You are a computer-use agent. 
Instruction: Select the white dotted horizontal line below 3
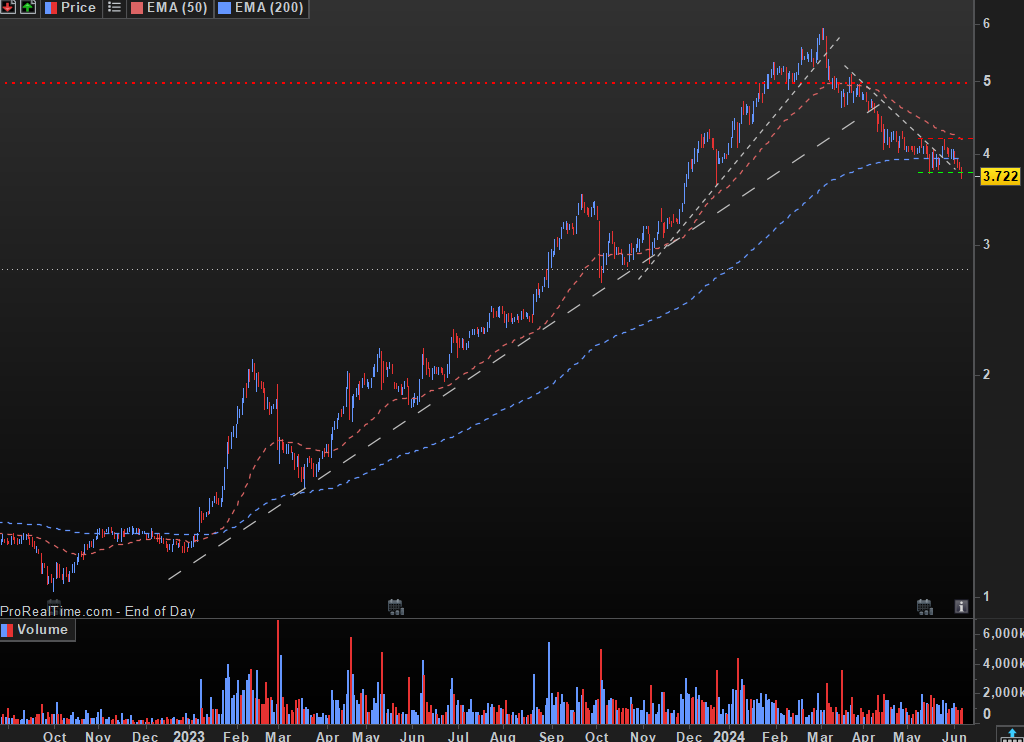pos(487,269)
